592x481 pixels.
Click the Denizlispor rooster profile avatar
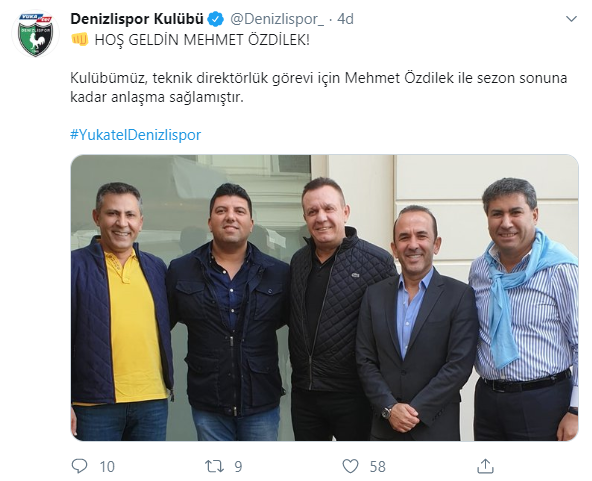click(35, 34)
